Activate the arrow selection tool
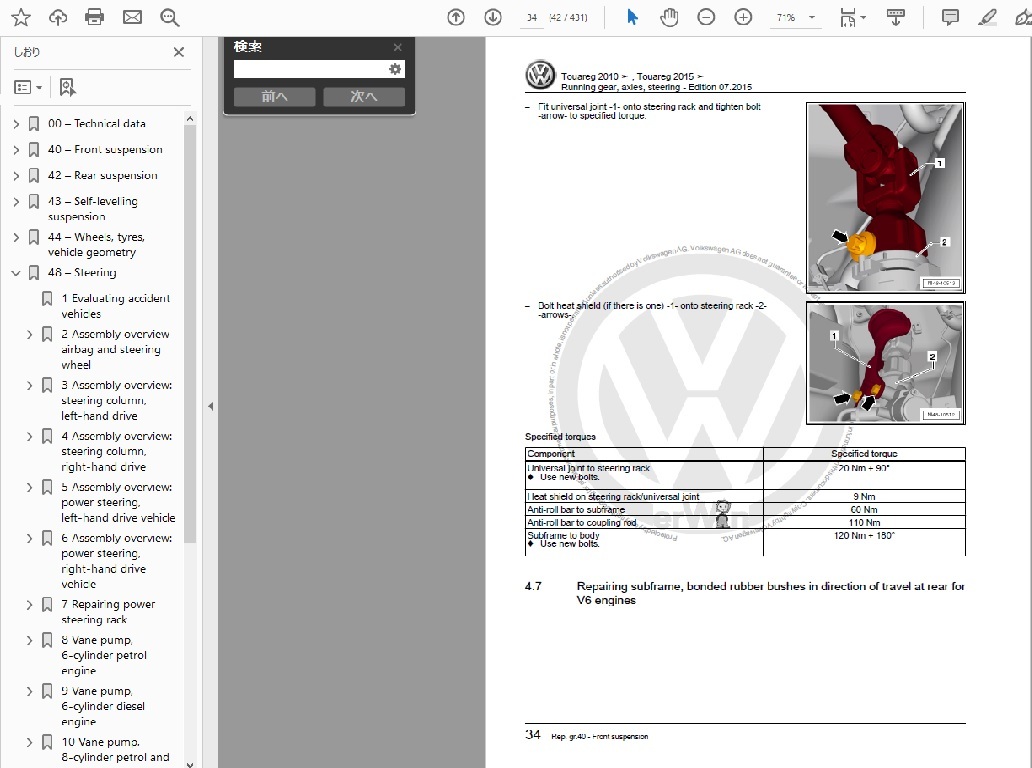 632,17
